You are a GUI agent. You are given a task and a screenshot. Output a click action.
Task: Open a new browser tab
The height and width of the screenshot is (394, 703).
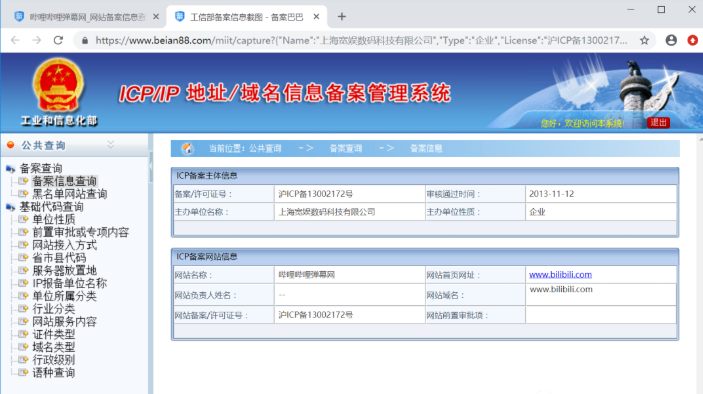[342, 17]
